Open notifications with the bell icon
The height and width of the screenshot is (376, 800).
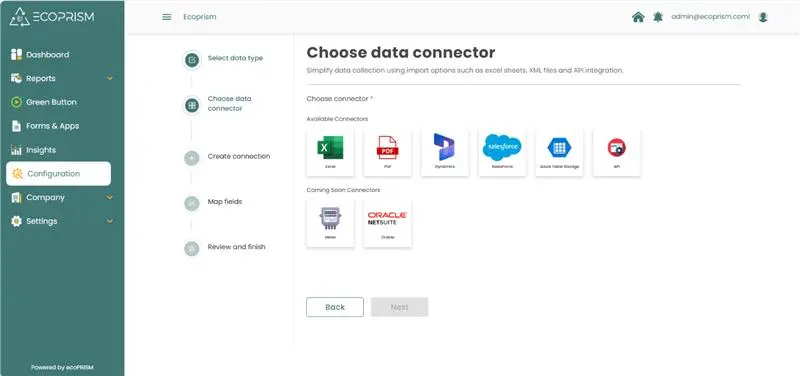click(658, 17)
